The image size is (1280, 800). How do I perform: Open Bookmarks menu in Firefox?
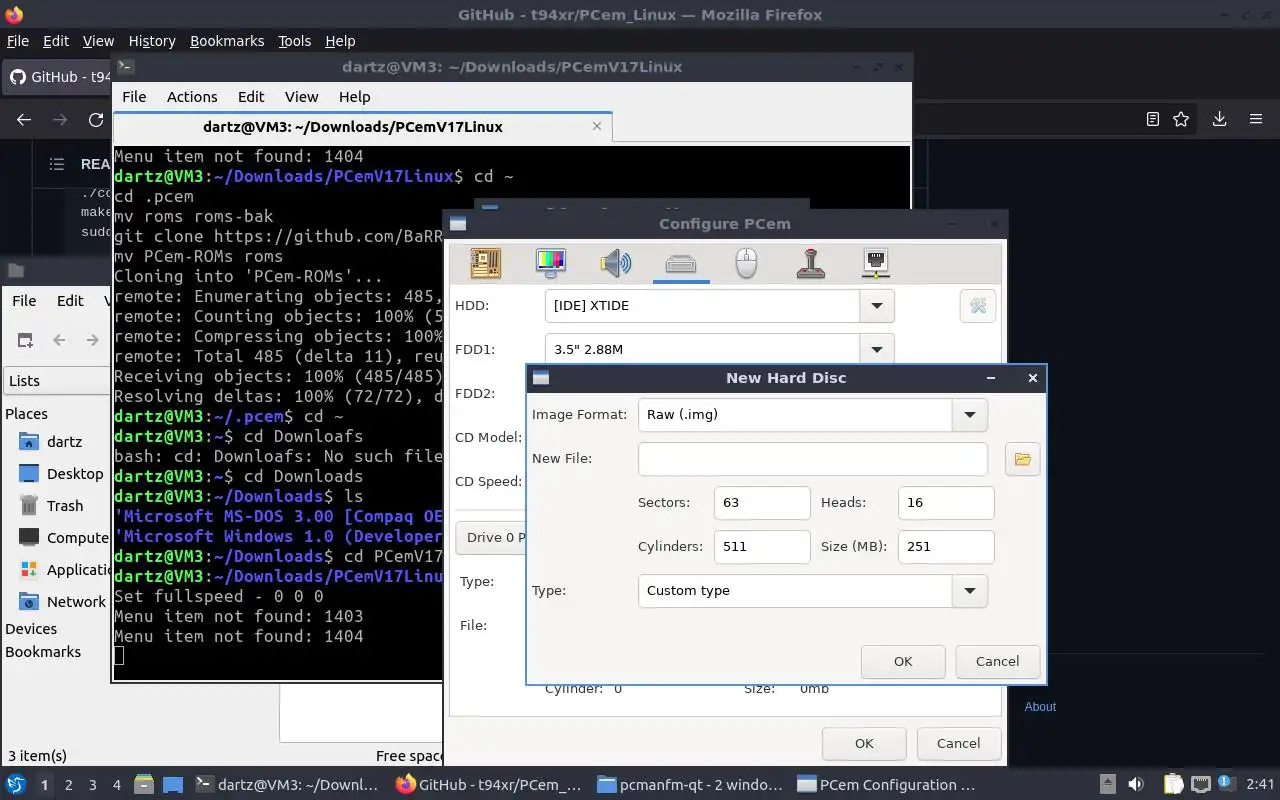tap(227, 41)
